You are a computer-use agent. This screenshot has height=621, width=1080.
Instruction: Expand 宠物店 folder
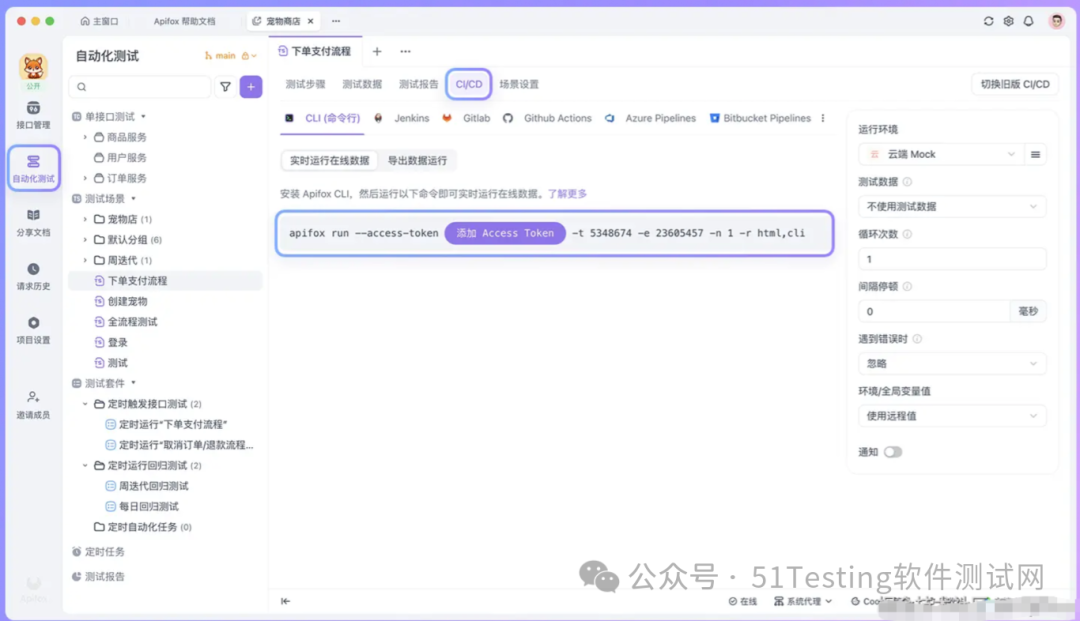(85, 219)
